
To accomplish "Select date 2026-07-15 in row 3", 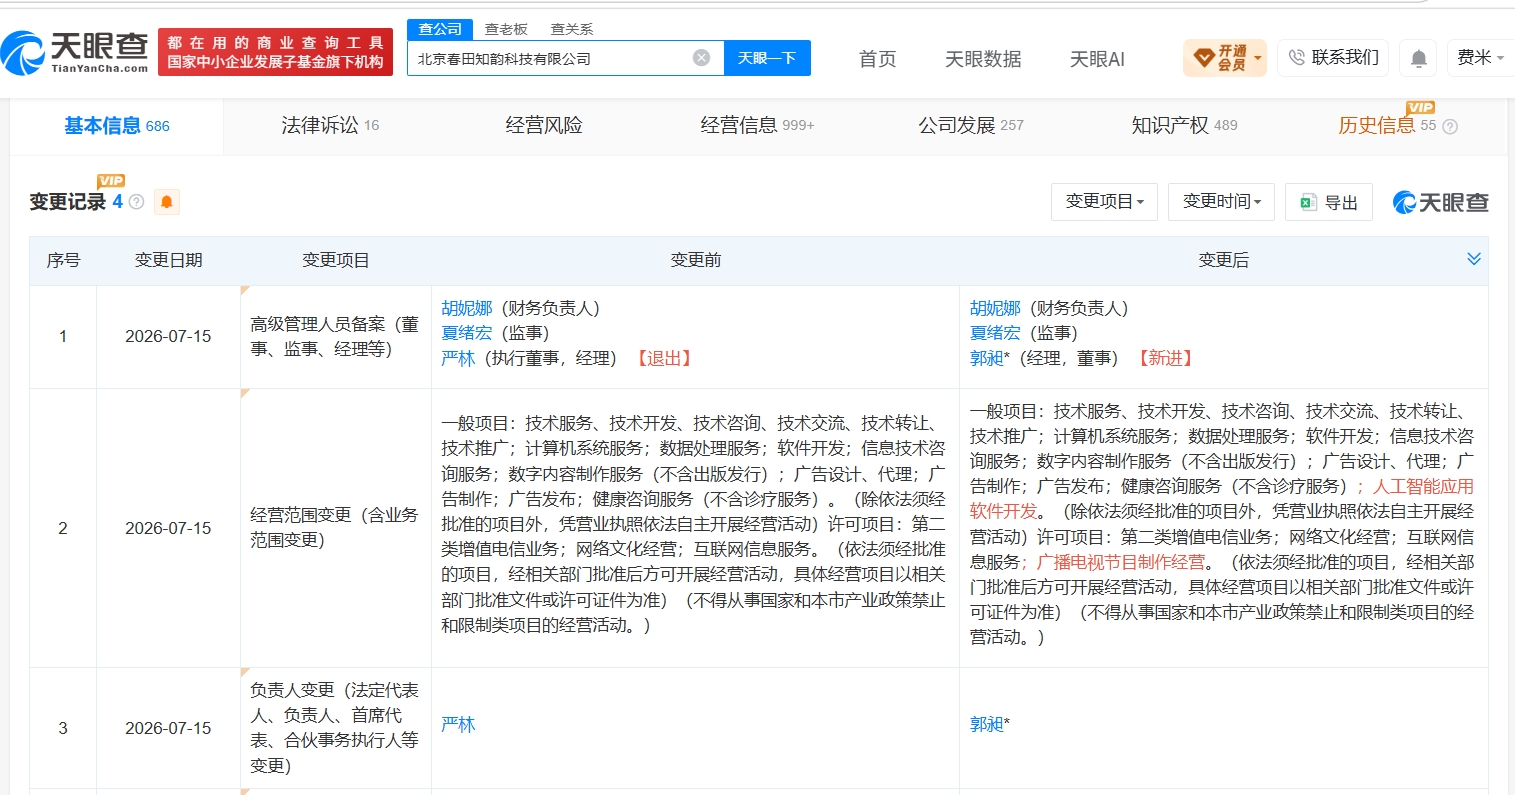I will click(x=168, y=728).
